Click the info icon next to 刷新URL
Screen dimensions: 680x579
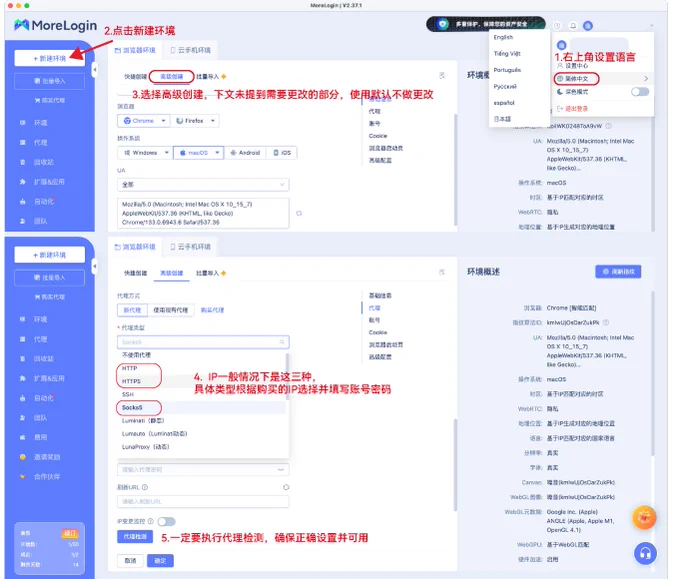145,487
